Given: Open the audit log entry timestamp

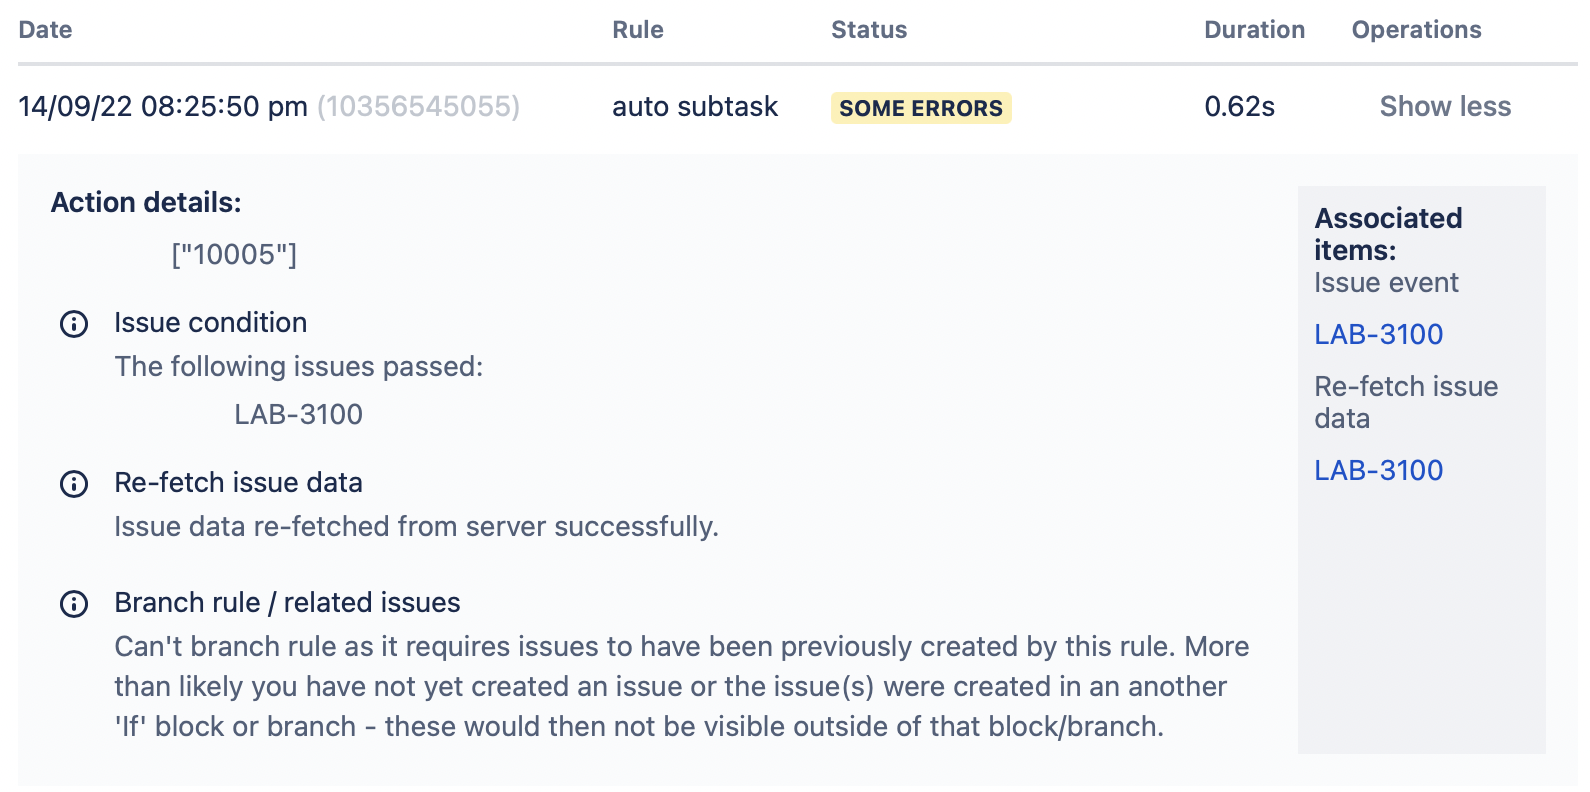Looking at the screenshot, I should pos(162,106).
